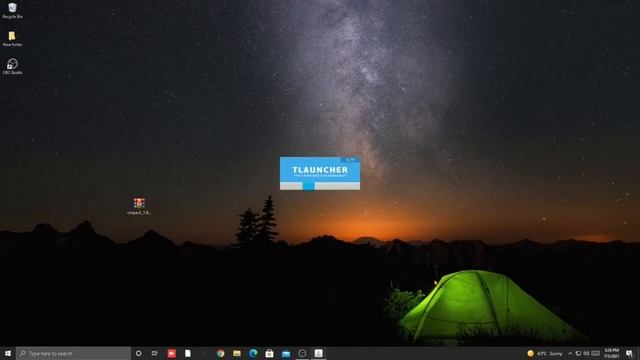Select the New Folder desktop icon
The height and width of the screenshot is (360, 640).
point(12,39)
